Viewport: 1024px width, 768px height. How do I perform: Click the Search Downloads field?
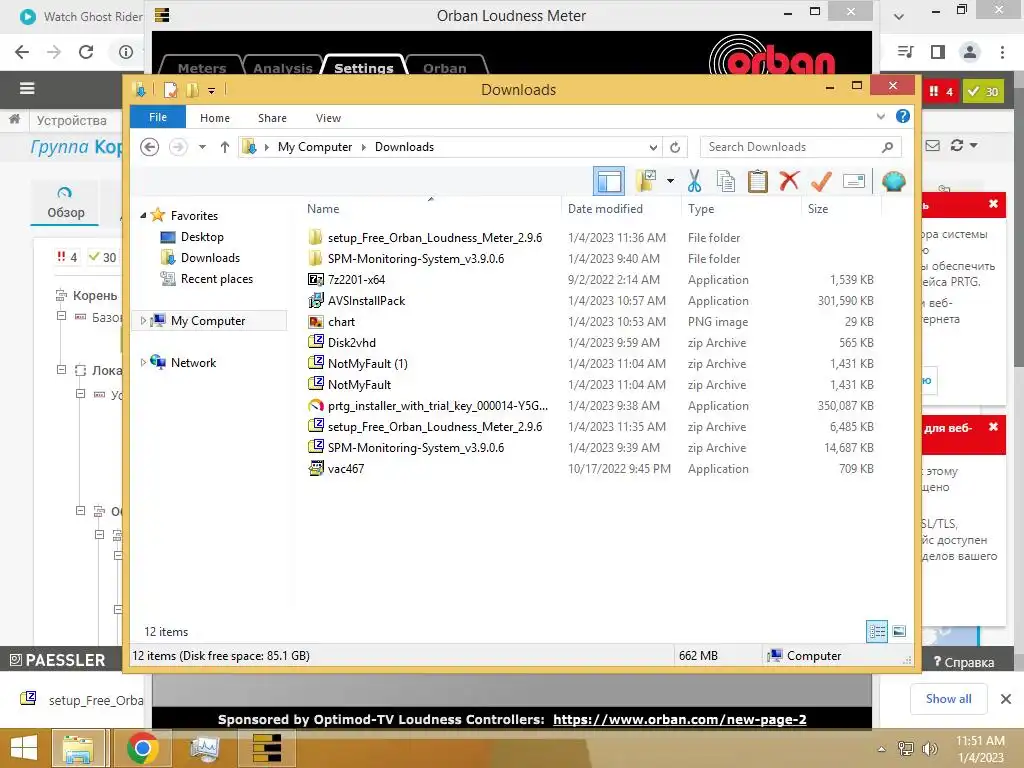click(x=801, y=147)
